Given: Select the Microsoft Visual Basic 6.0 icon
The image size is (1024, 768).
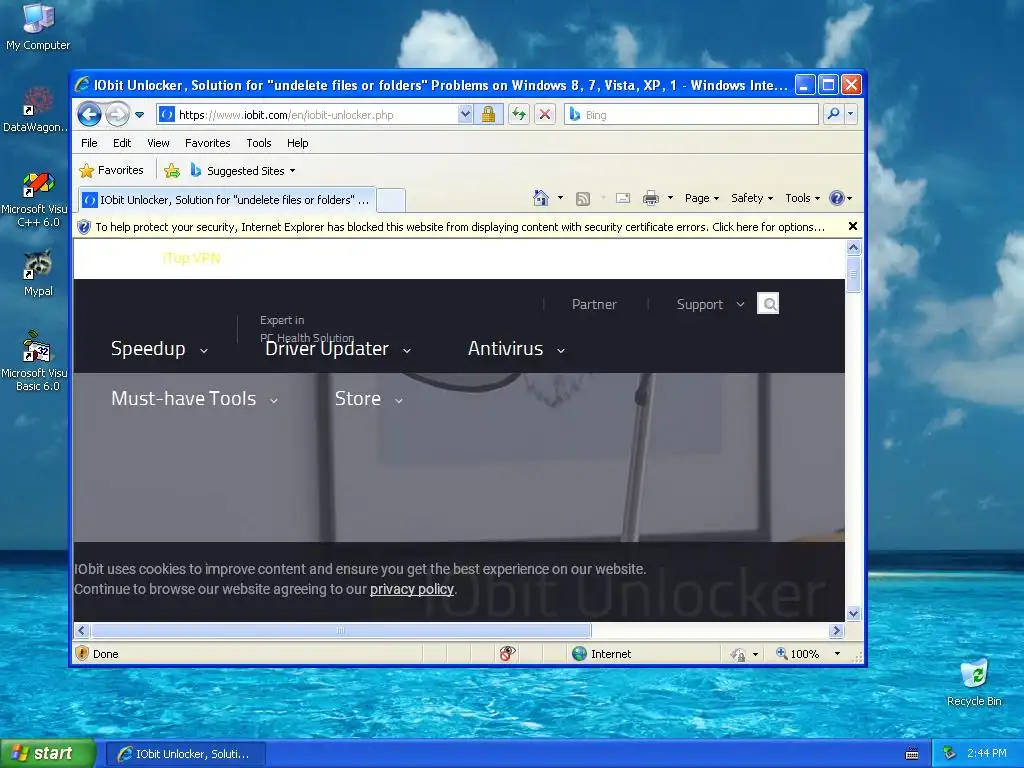Looking at the screenshot, I should tap(35, 360).
